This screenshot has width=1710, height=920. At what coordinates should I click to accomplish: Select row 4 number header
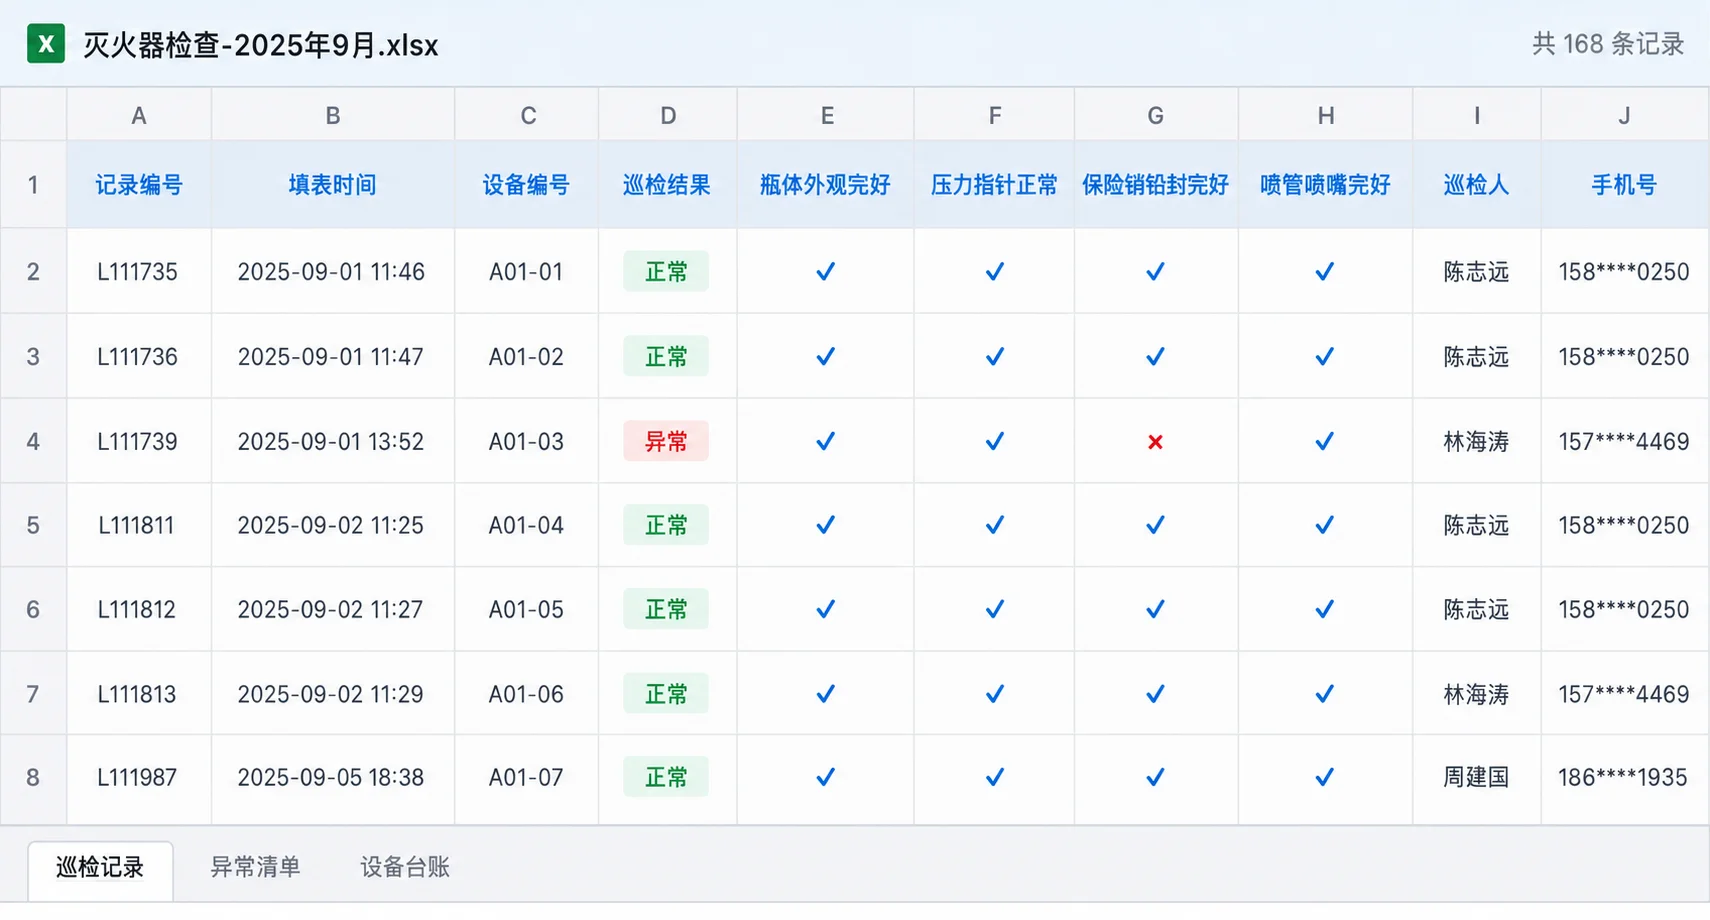click(x=33, y=441)
